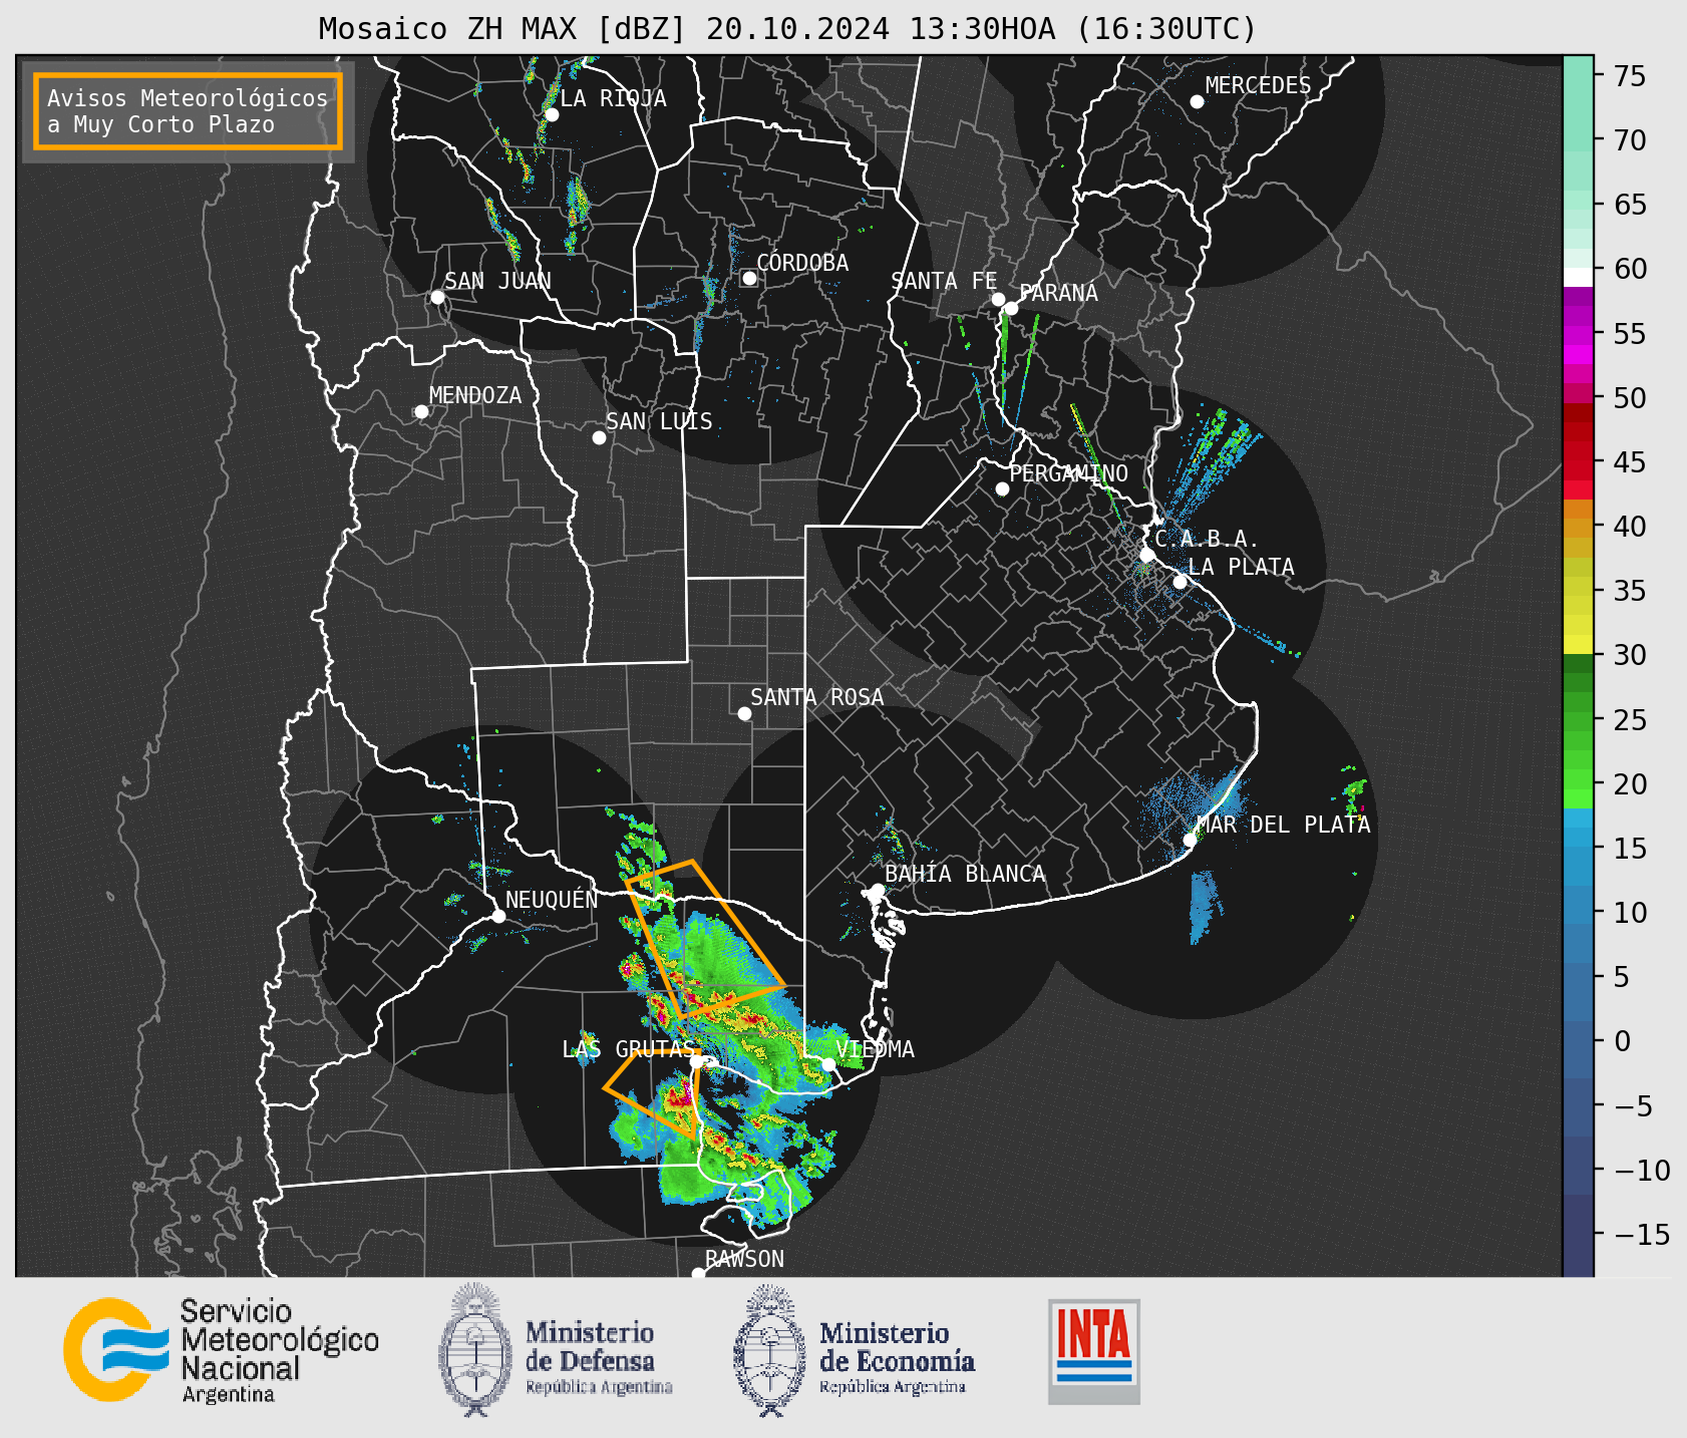Click the MERCEDES city label

1258,85
